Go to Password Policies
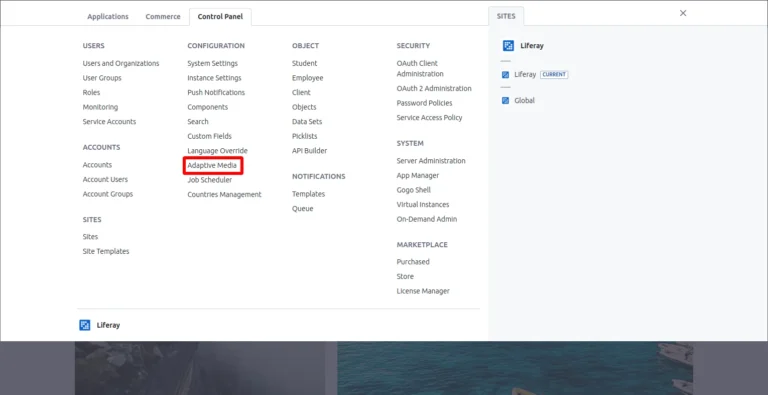 coord(424,103)
